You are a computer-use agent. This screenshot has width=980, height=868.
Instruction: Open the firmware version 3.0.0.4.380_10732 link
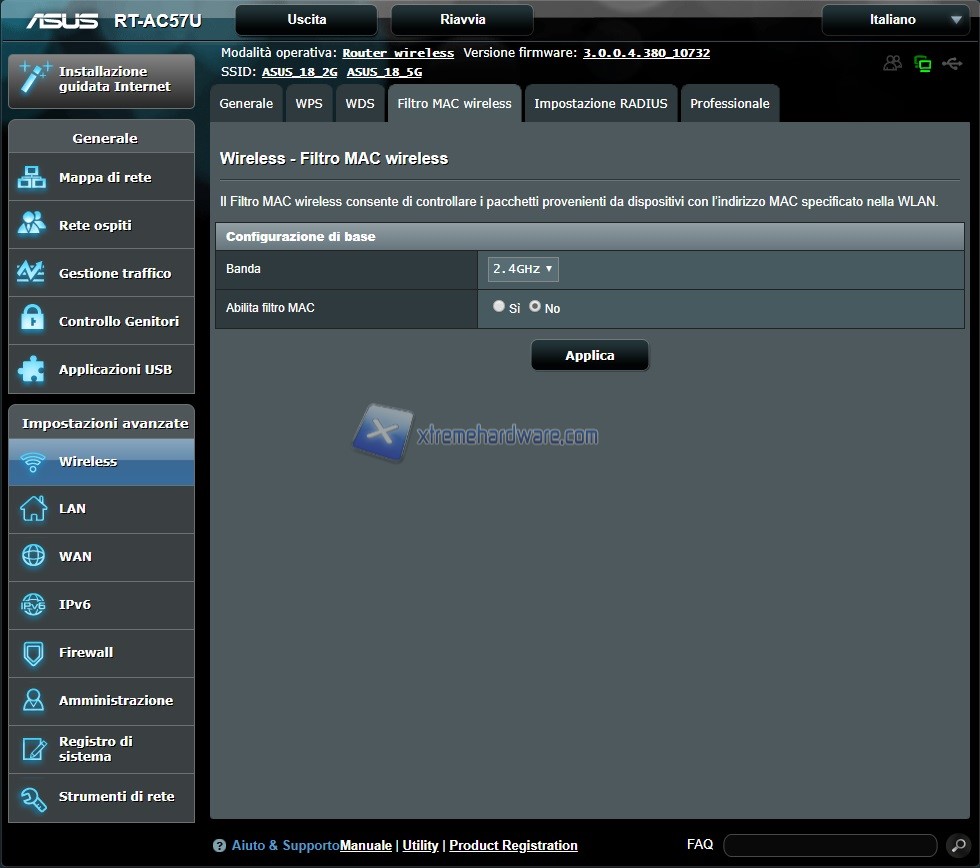tap(646, 53)
